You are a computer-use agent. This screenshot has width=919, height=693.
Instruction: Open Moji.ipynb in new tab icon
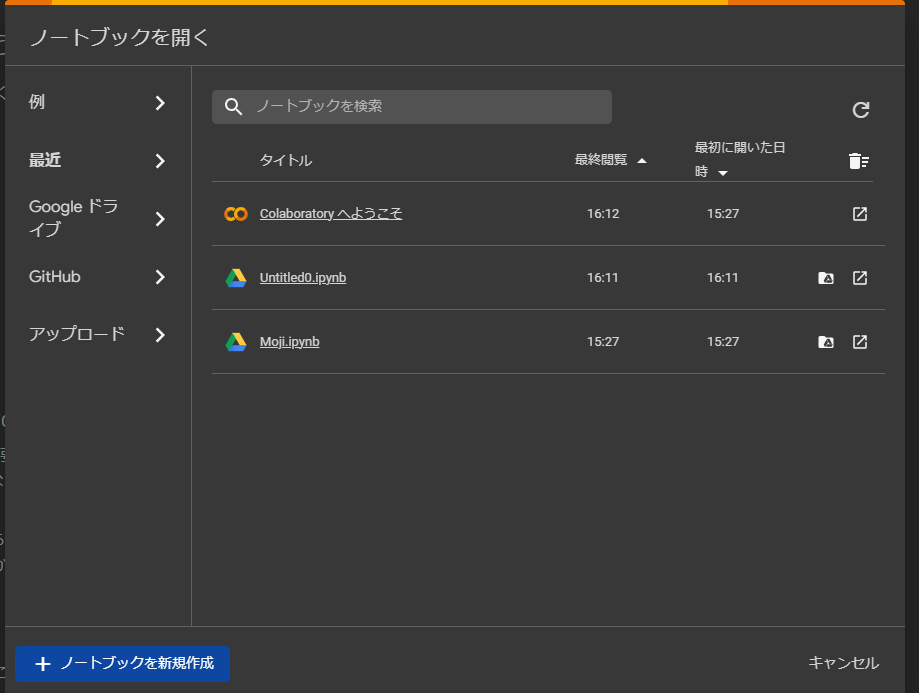click(860, 342)
